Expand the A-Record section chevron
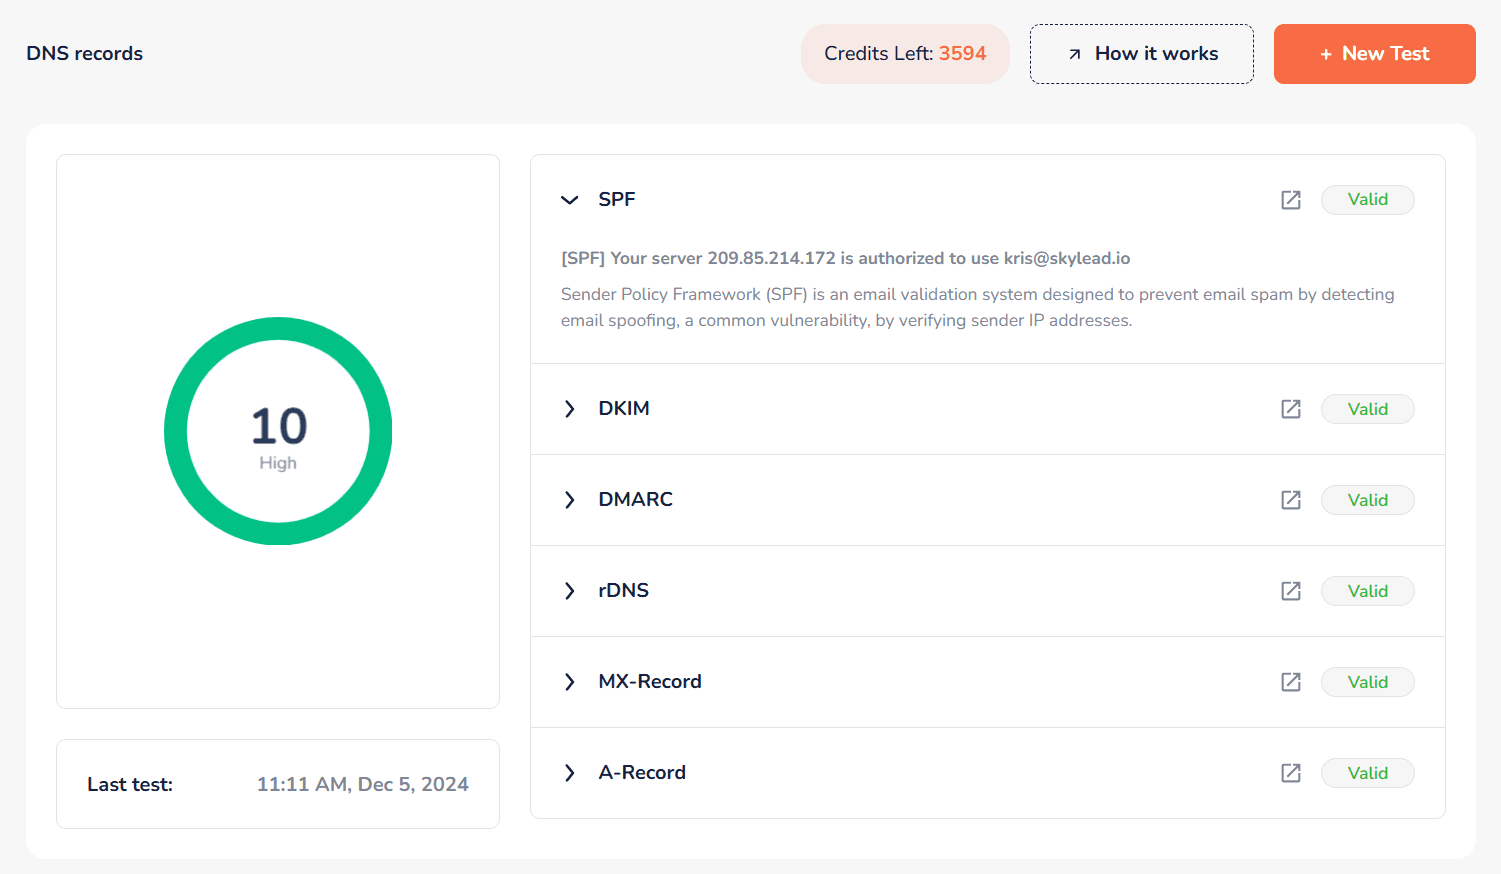Viewport: 1501px width, 874px height. click(x=570, y=773)
